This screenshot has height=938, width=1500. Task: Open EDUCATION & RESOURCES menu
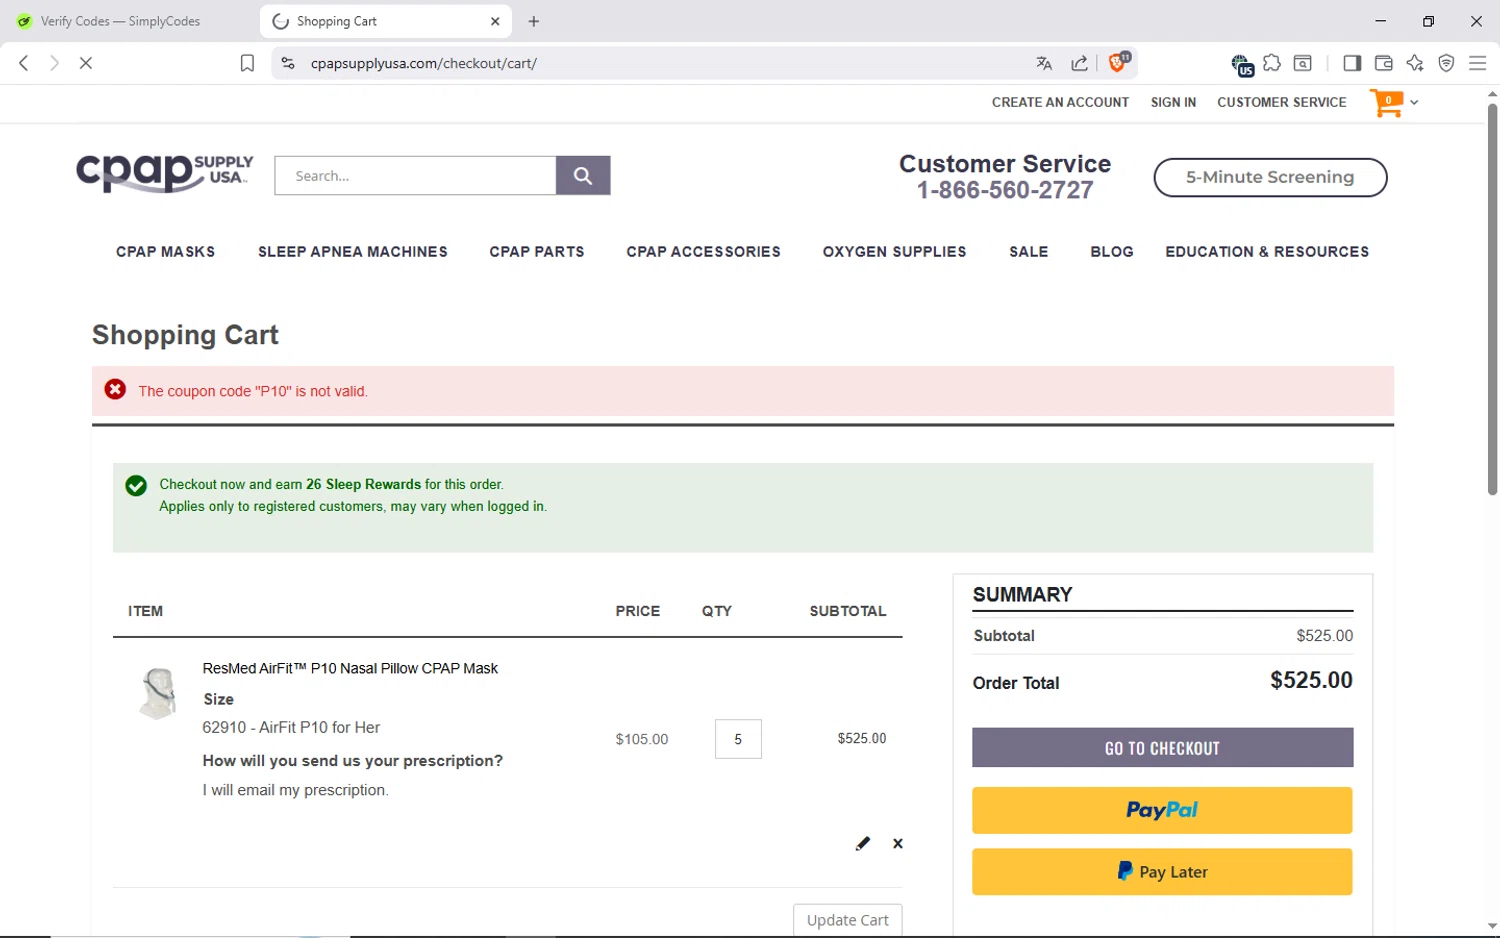coord(1267,252)
